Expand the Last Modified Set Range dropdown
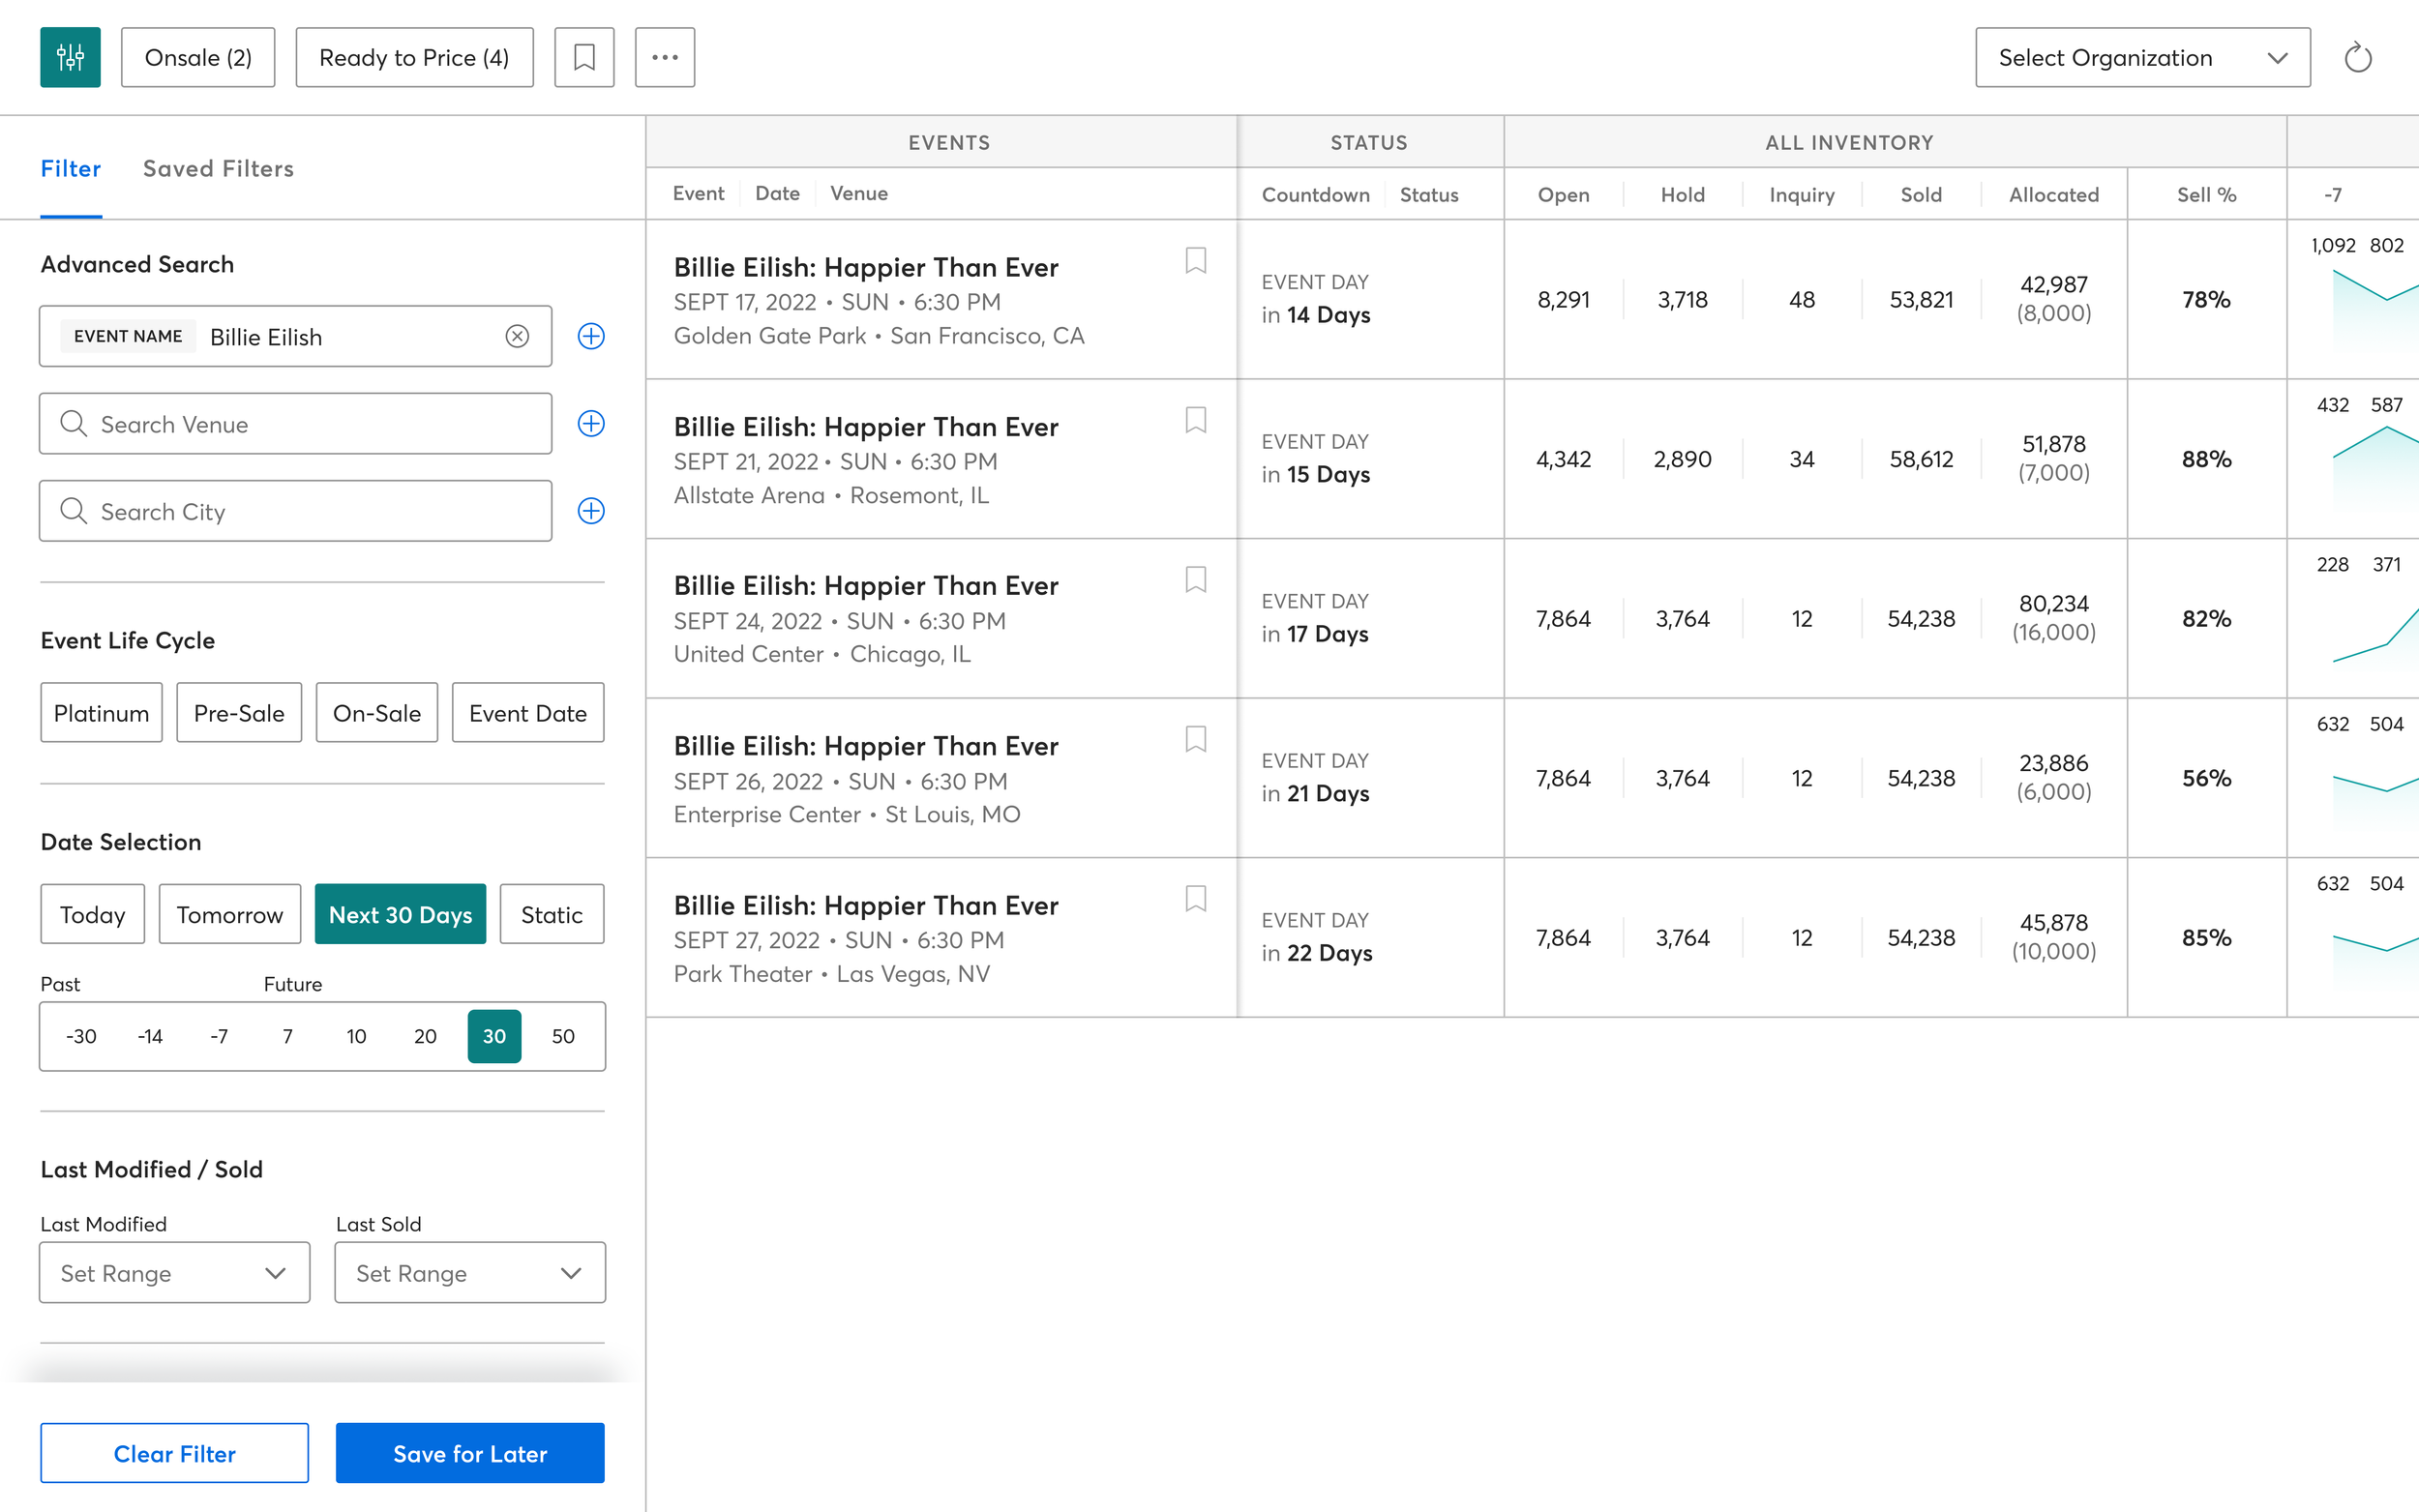 coord(174,1272)
